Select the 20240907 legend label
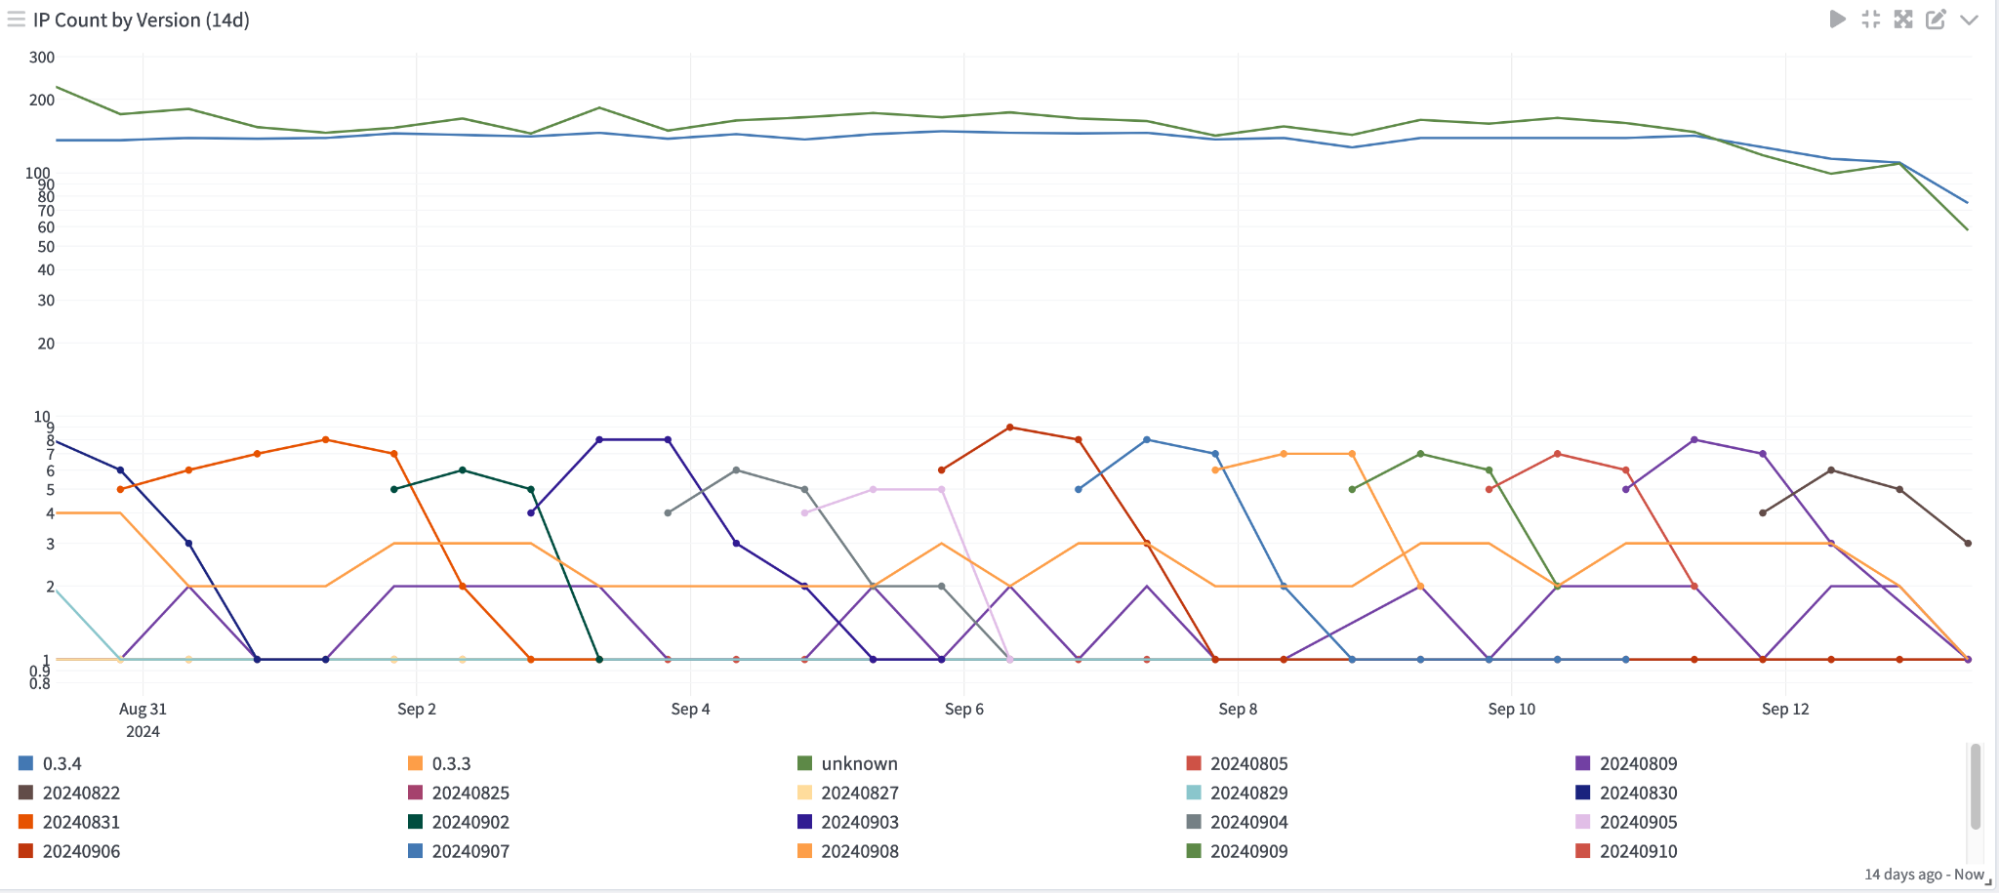This screenshot has height=894, width=1999. (471, 852)
